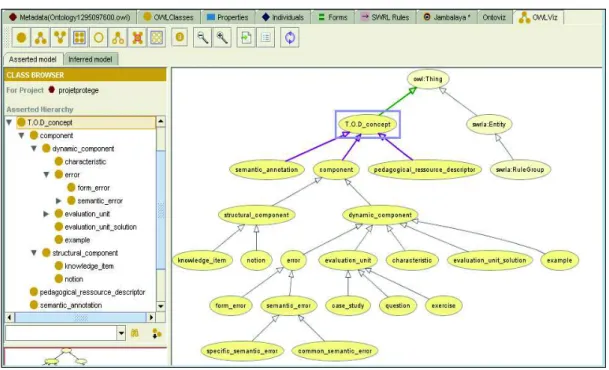Open the Ontoviz tab
609x370 pixels.
click(494, 17)
